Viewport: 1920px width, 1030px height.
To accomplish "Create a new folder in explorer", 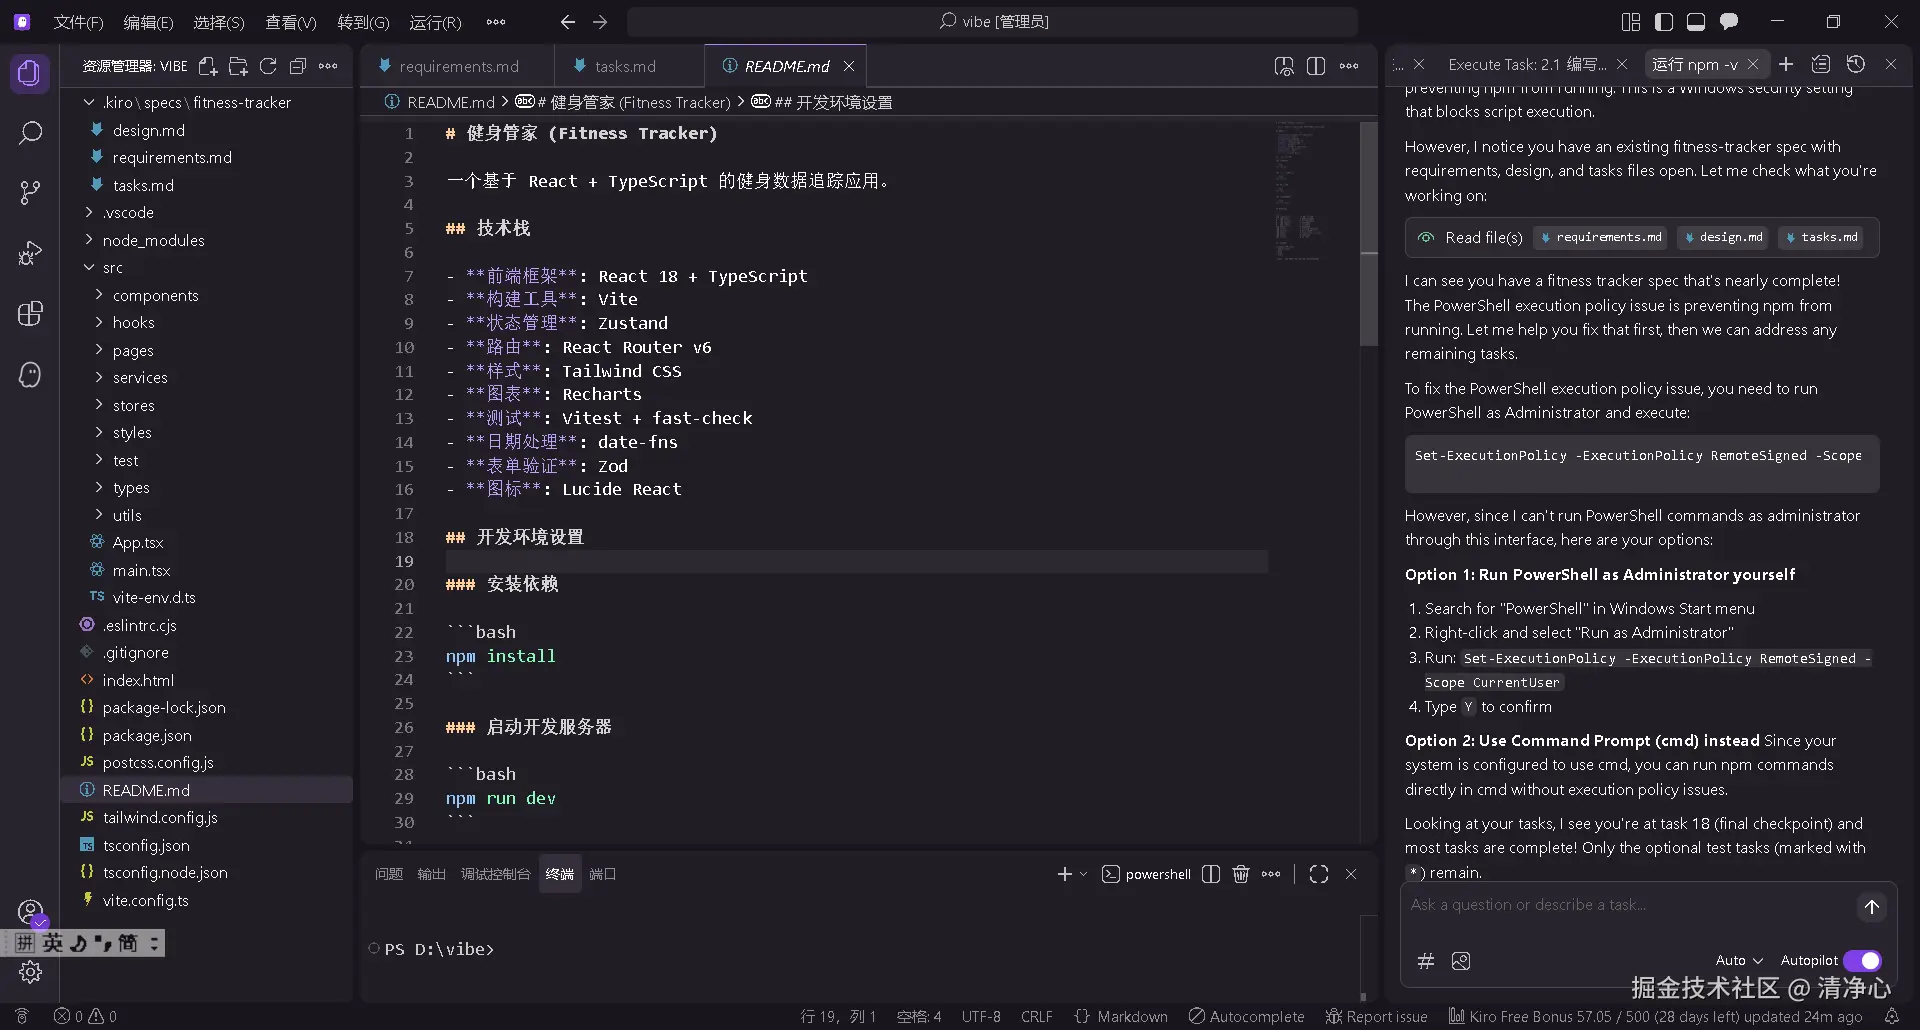I will coord(238,66).
